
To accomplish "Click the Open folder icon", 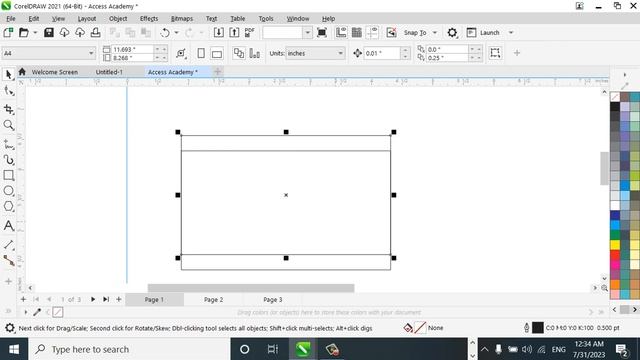I will (24, 33).
